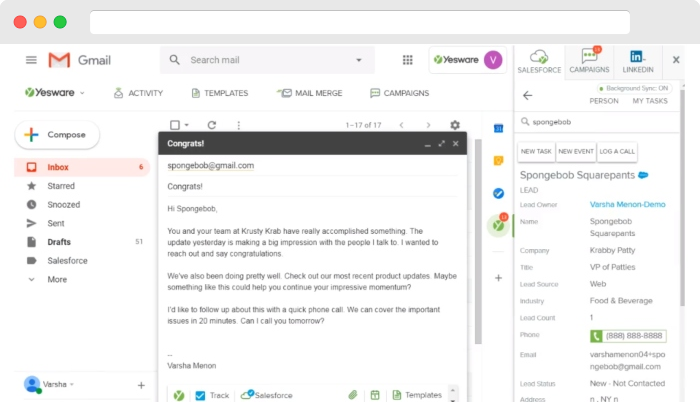This screenshot has height=402, width=700.
Task: Open the Salesforce cloud tab in sidebar
Action: [x=539, y=62]
